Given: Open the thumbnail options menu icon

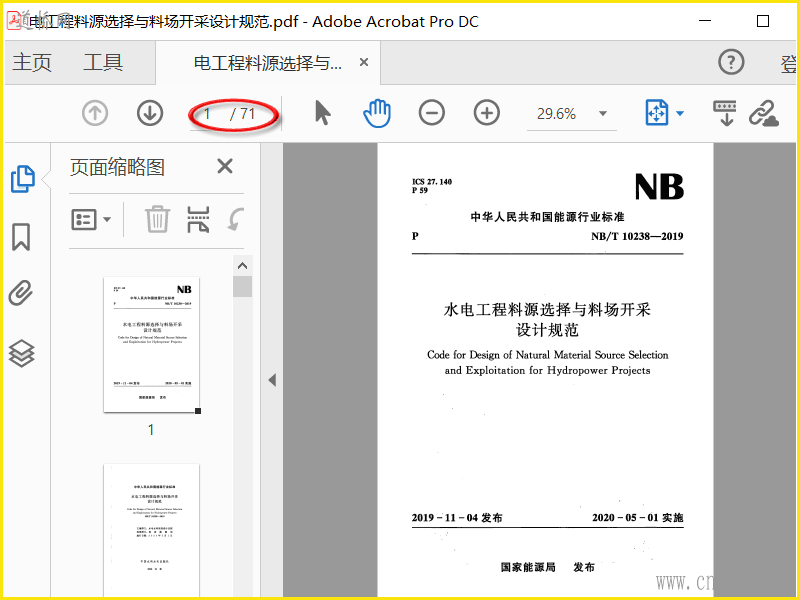Looking at the screenshot, I should pyautogui.click(x=91, y=220).
